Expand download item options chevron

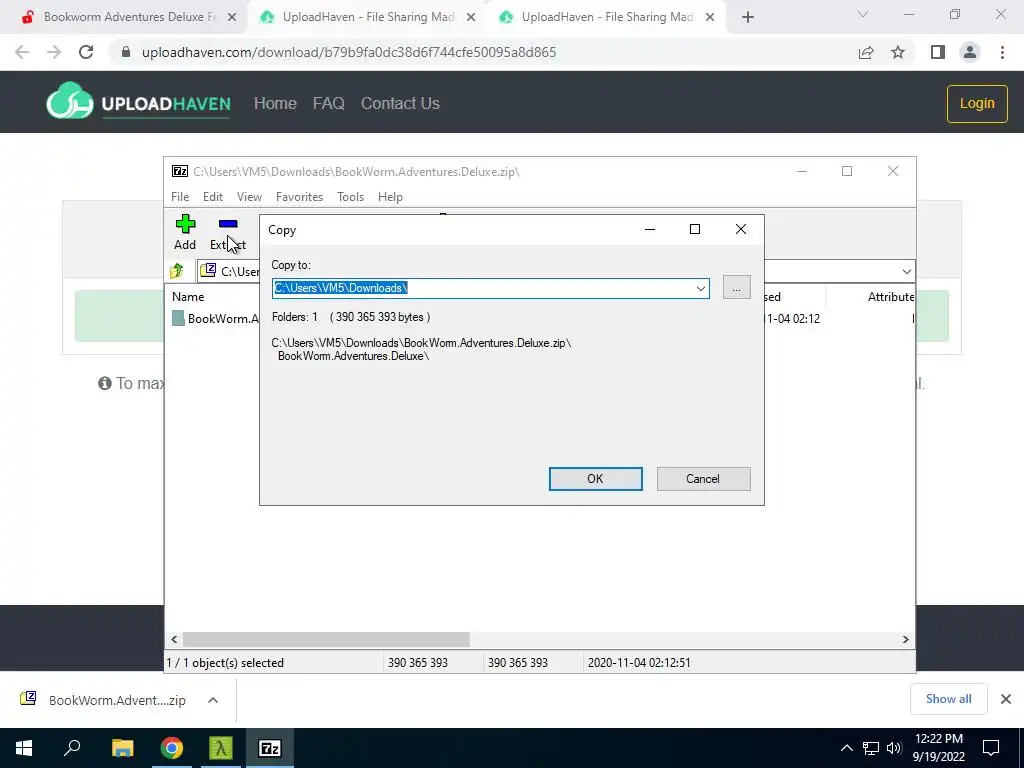click(213, 700)
